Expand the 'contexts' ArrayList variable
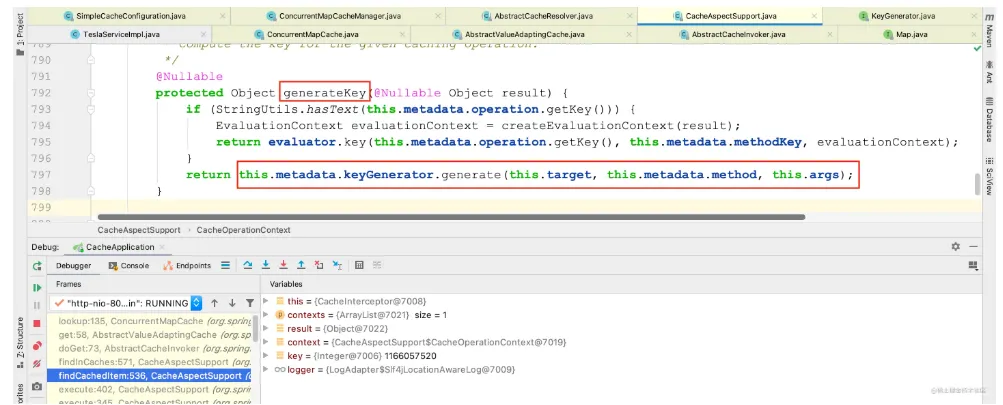 [x=267, y=315]
